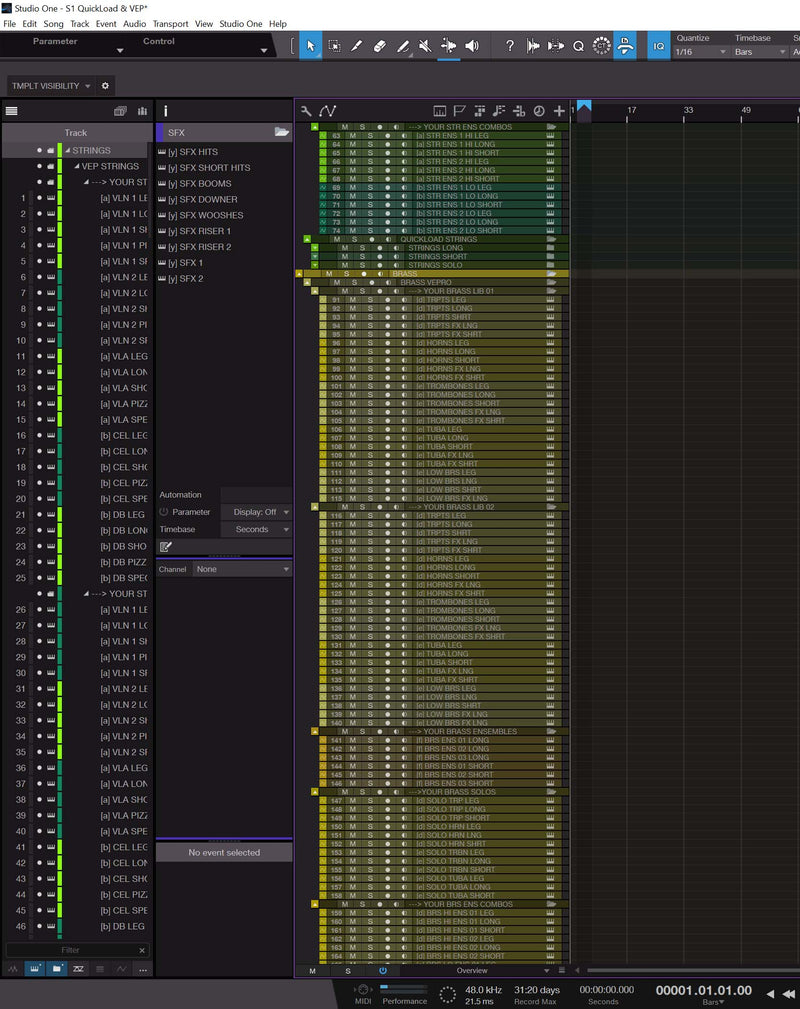Collapse the STRINGS folder in track list
The image size is (800, 1009).
click(67, 151)
